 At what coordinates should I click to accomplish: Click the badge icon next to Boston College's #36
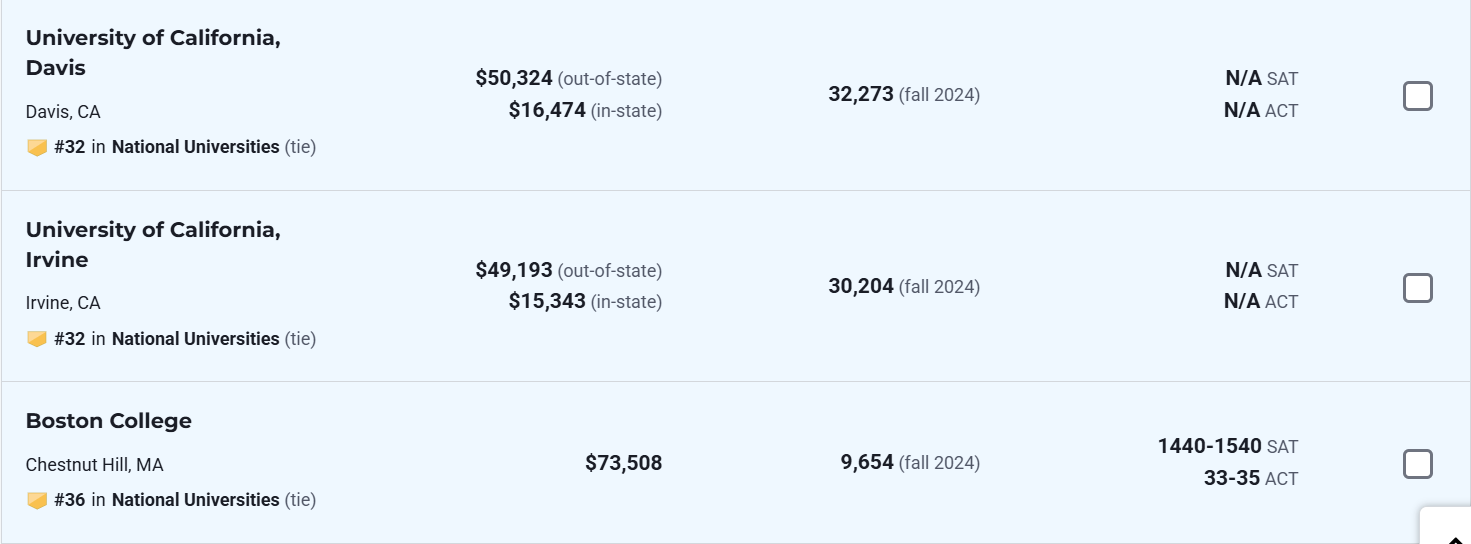(x=37, y=500)
